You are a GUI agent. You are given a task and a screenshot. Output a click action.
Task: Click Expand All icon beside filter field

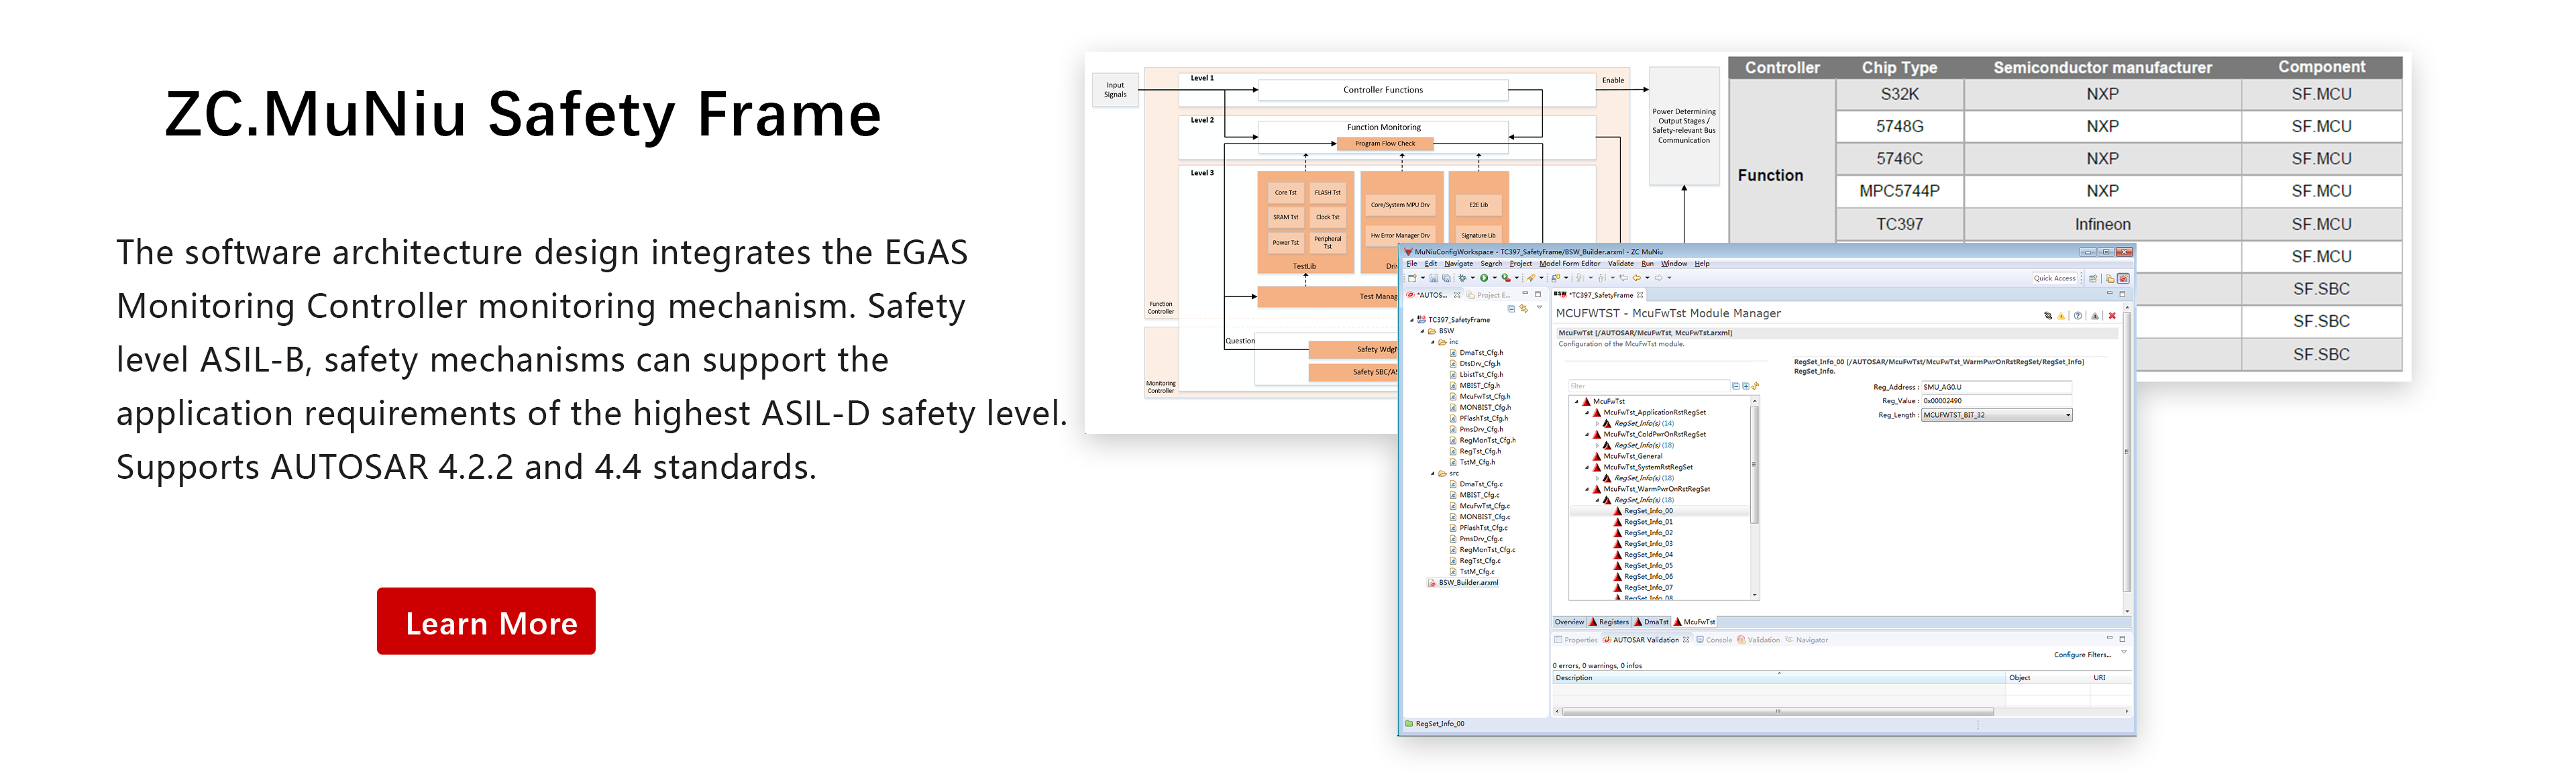point(1746,386)
